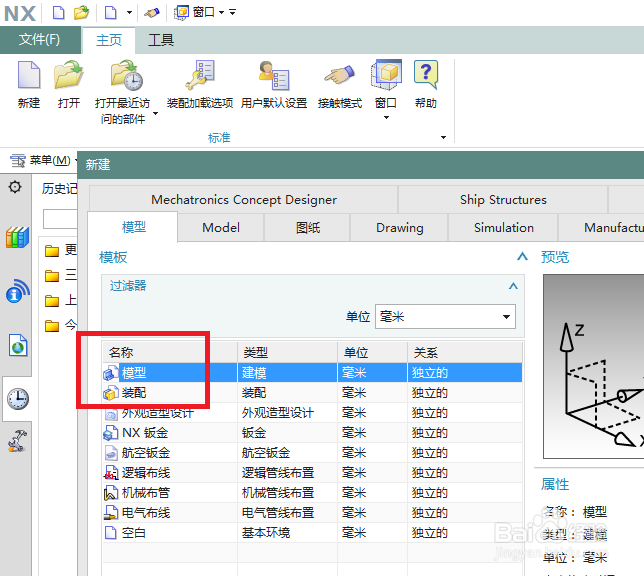Click the 逻辑布线 template icon
Screen dimensions: 644x576
(x=110, y=473)
